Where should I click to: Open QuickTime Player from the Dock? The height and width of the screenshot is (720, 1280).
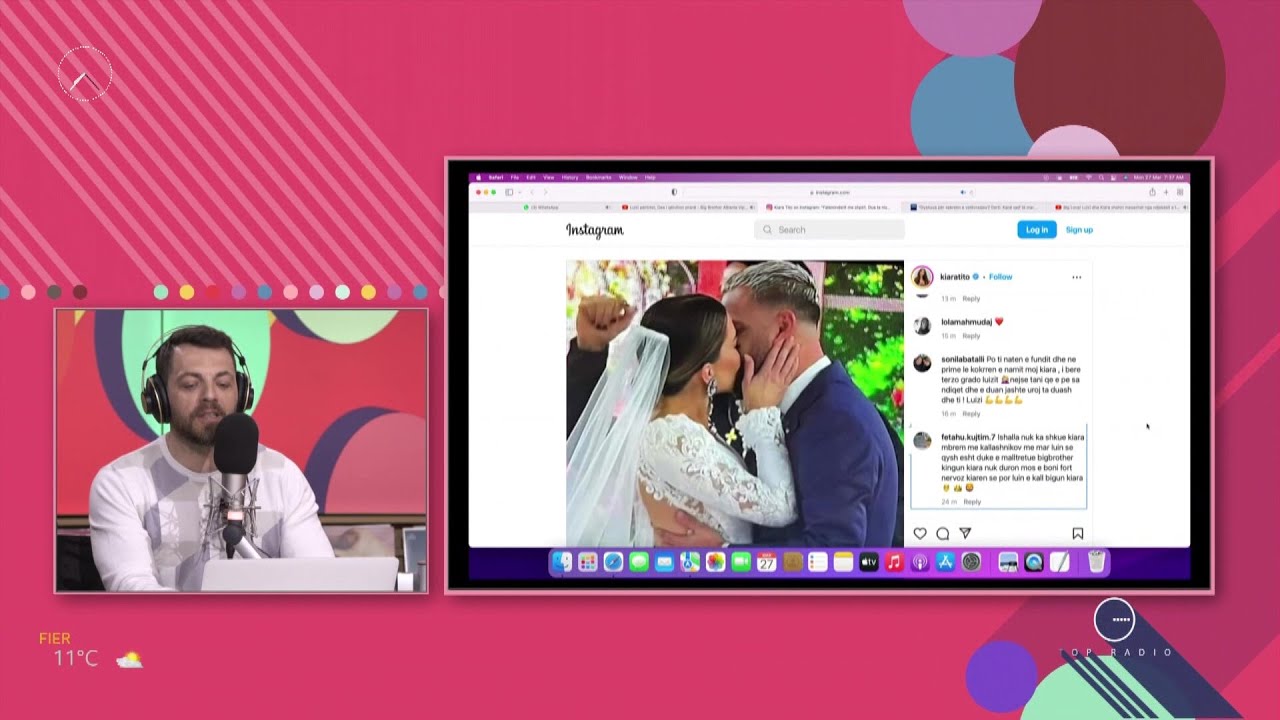click(x=1034, y=562)
